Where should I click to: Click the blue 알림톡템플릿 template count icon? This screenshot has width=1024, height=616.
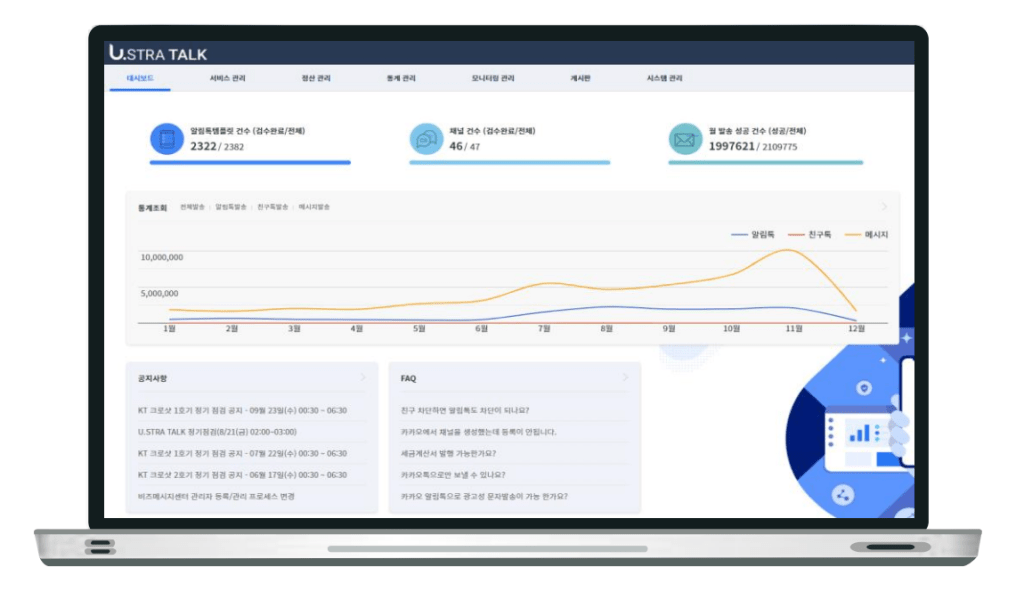point(167,139)
